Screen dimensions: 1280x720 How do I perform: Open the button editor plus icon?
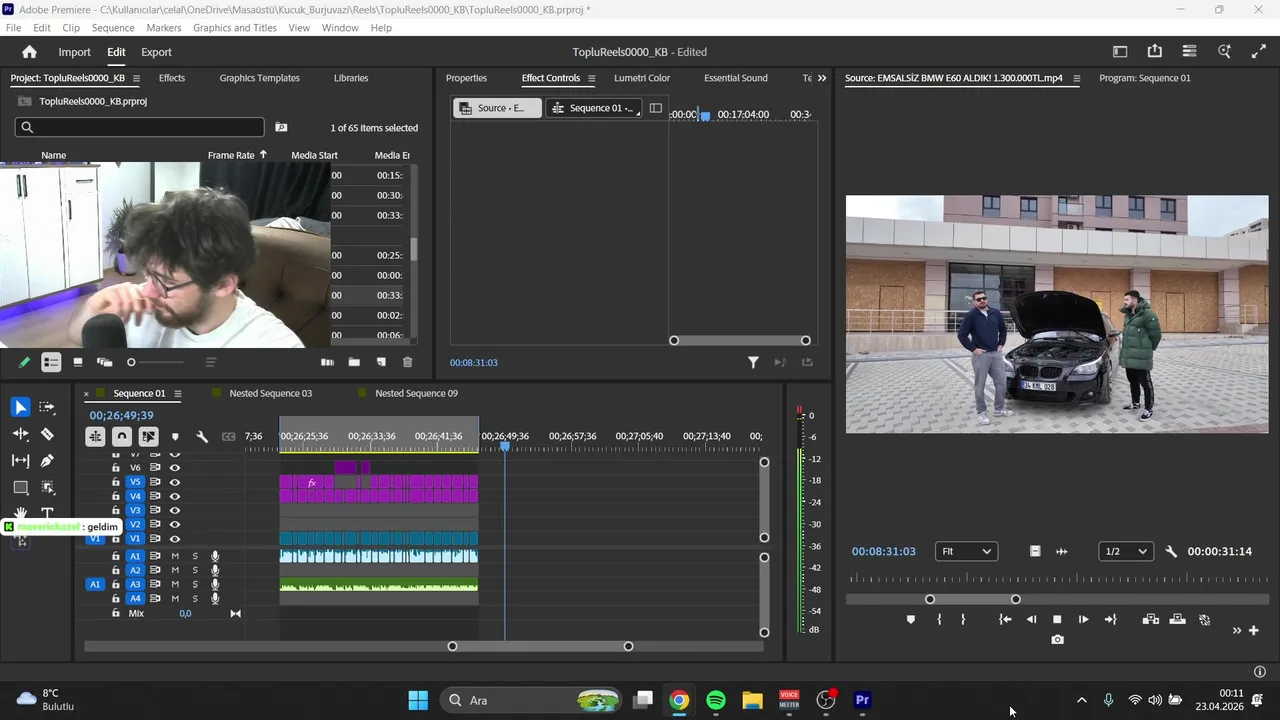click(1254, 630)
